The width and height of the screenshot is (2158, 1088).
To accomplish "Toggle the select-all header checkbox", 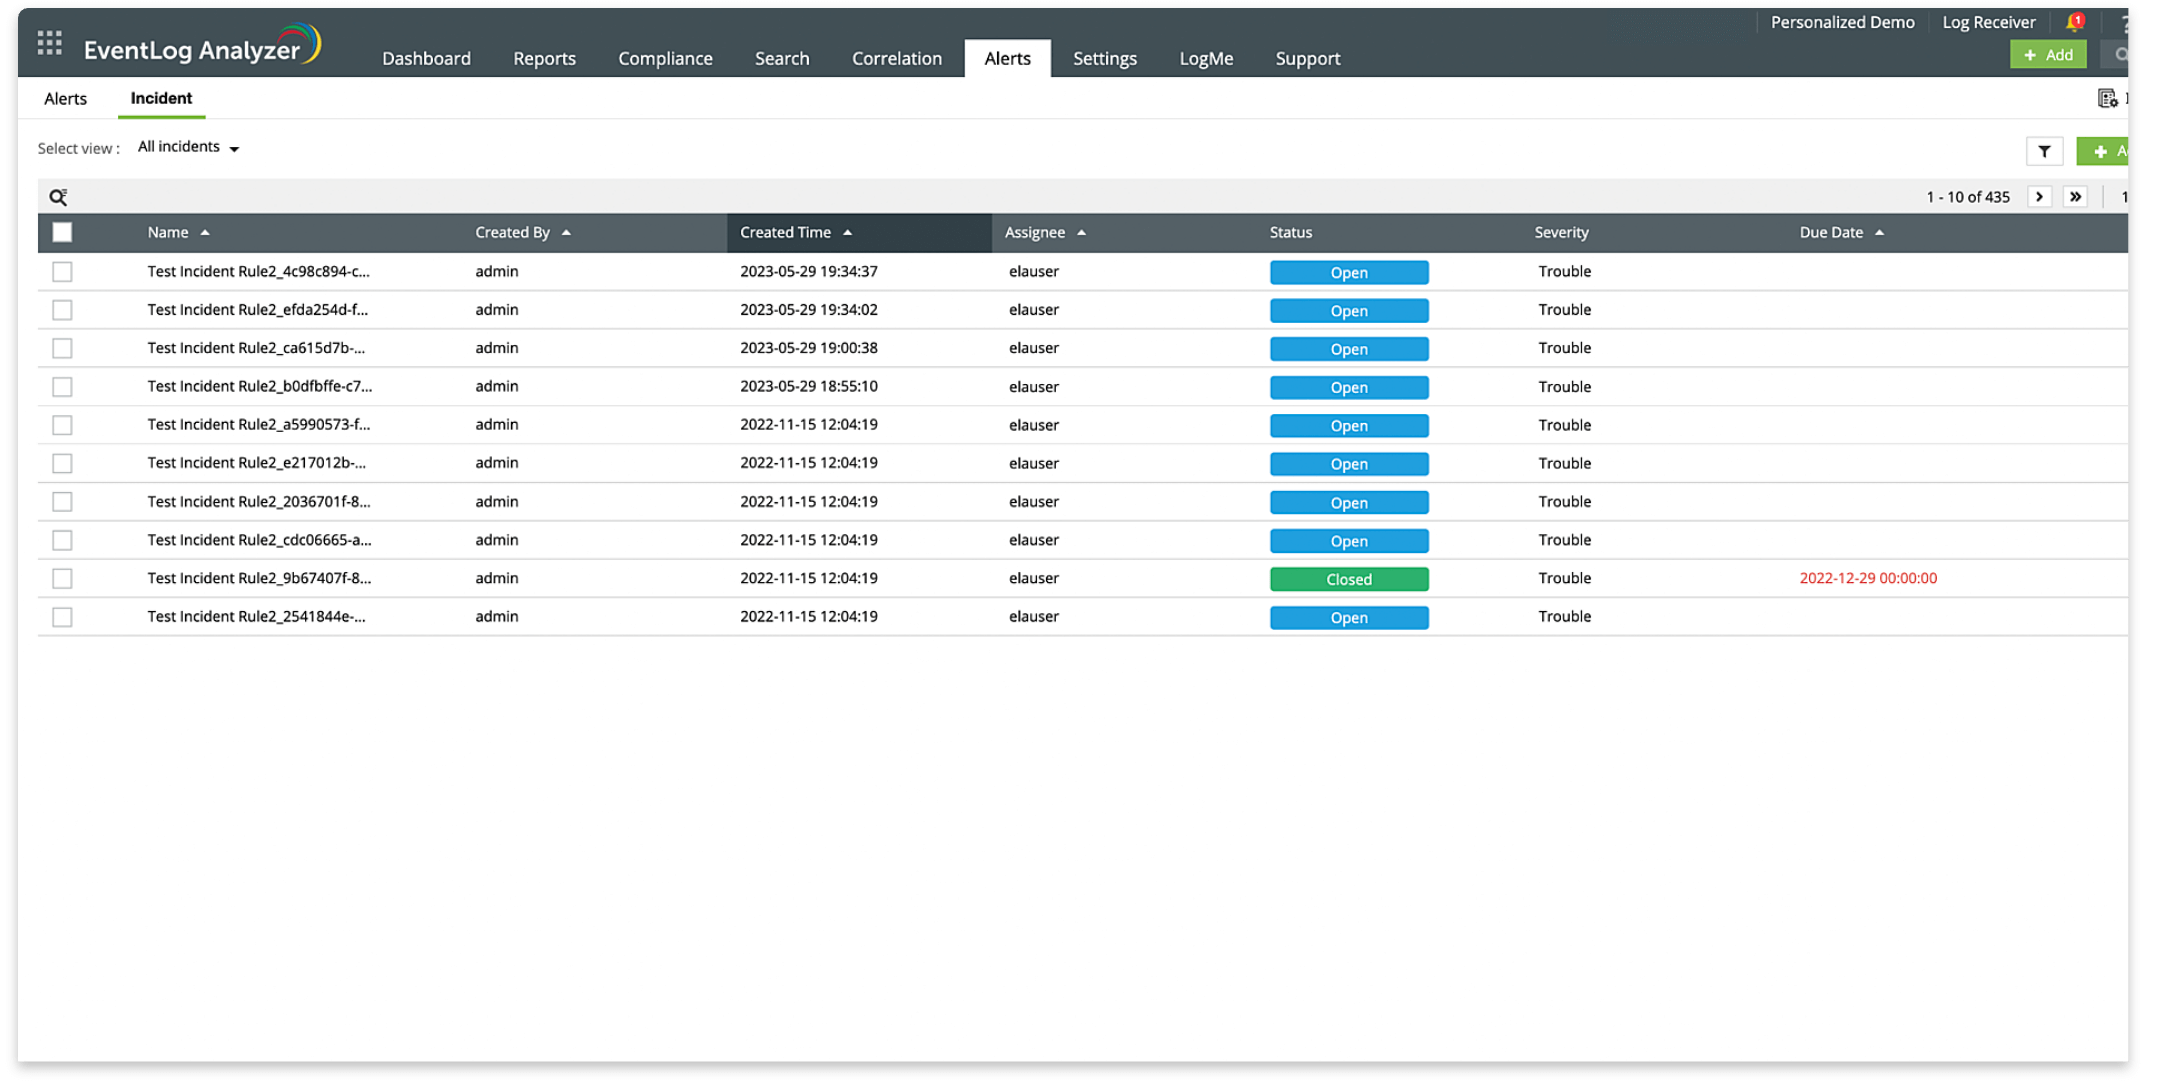I will pos(62,232).
